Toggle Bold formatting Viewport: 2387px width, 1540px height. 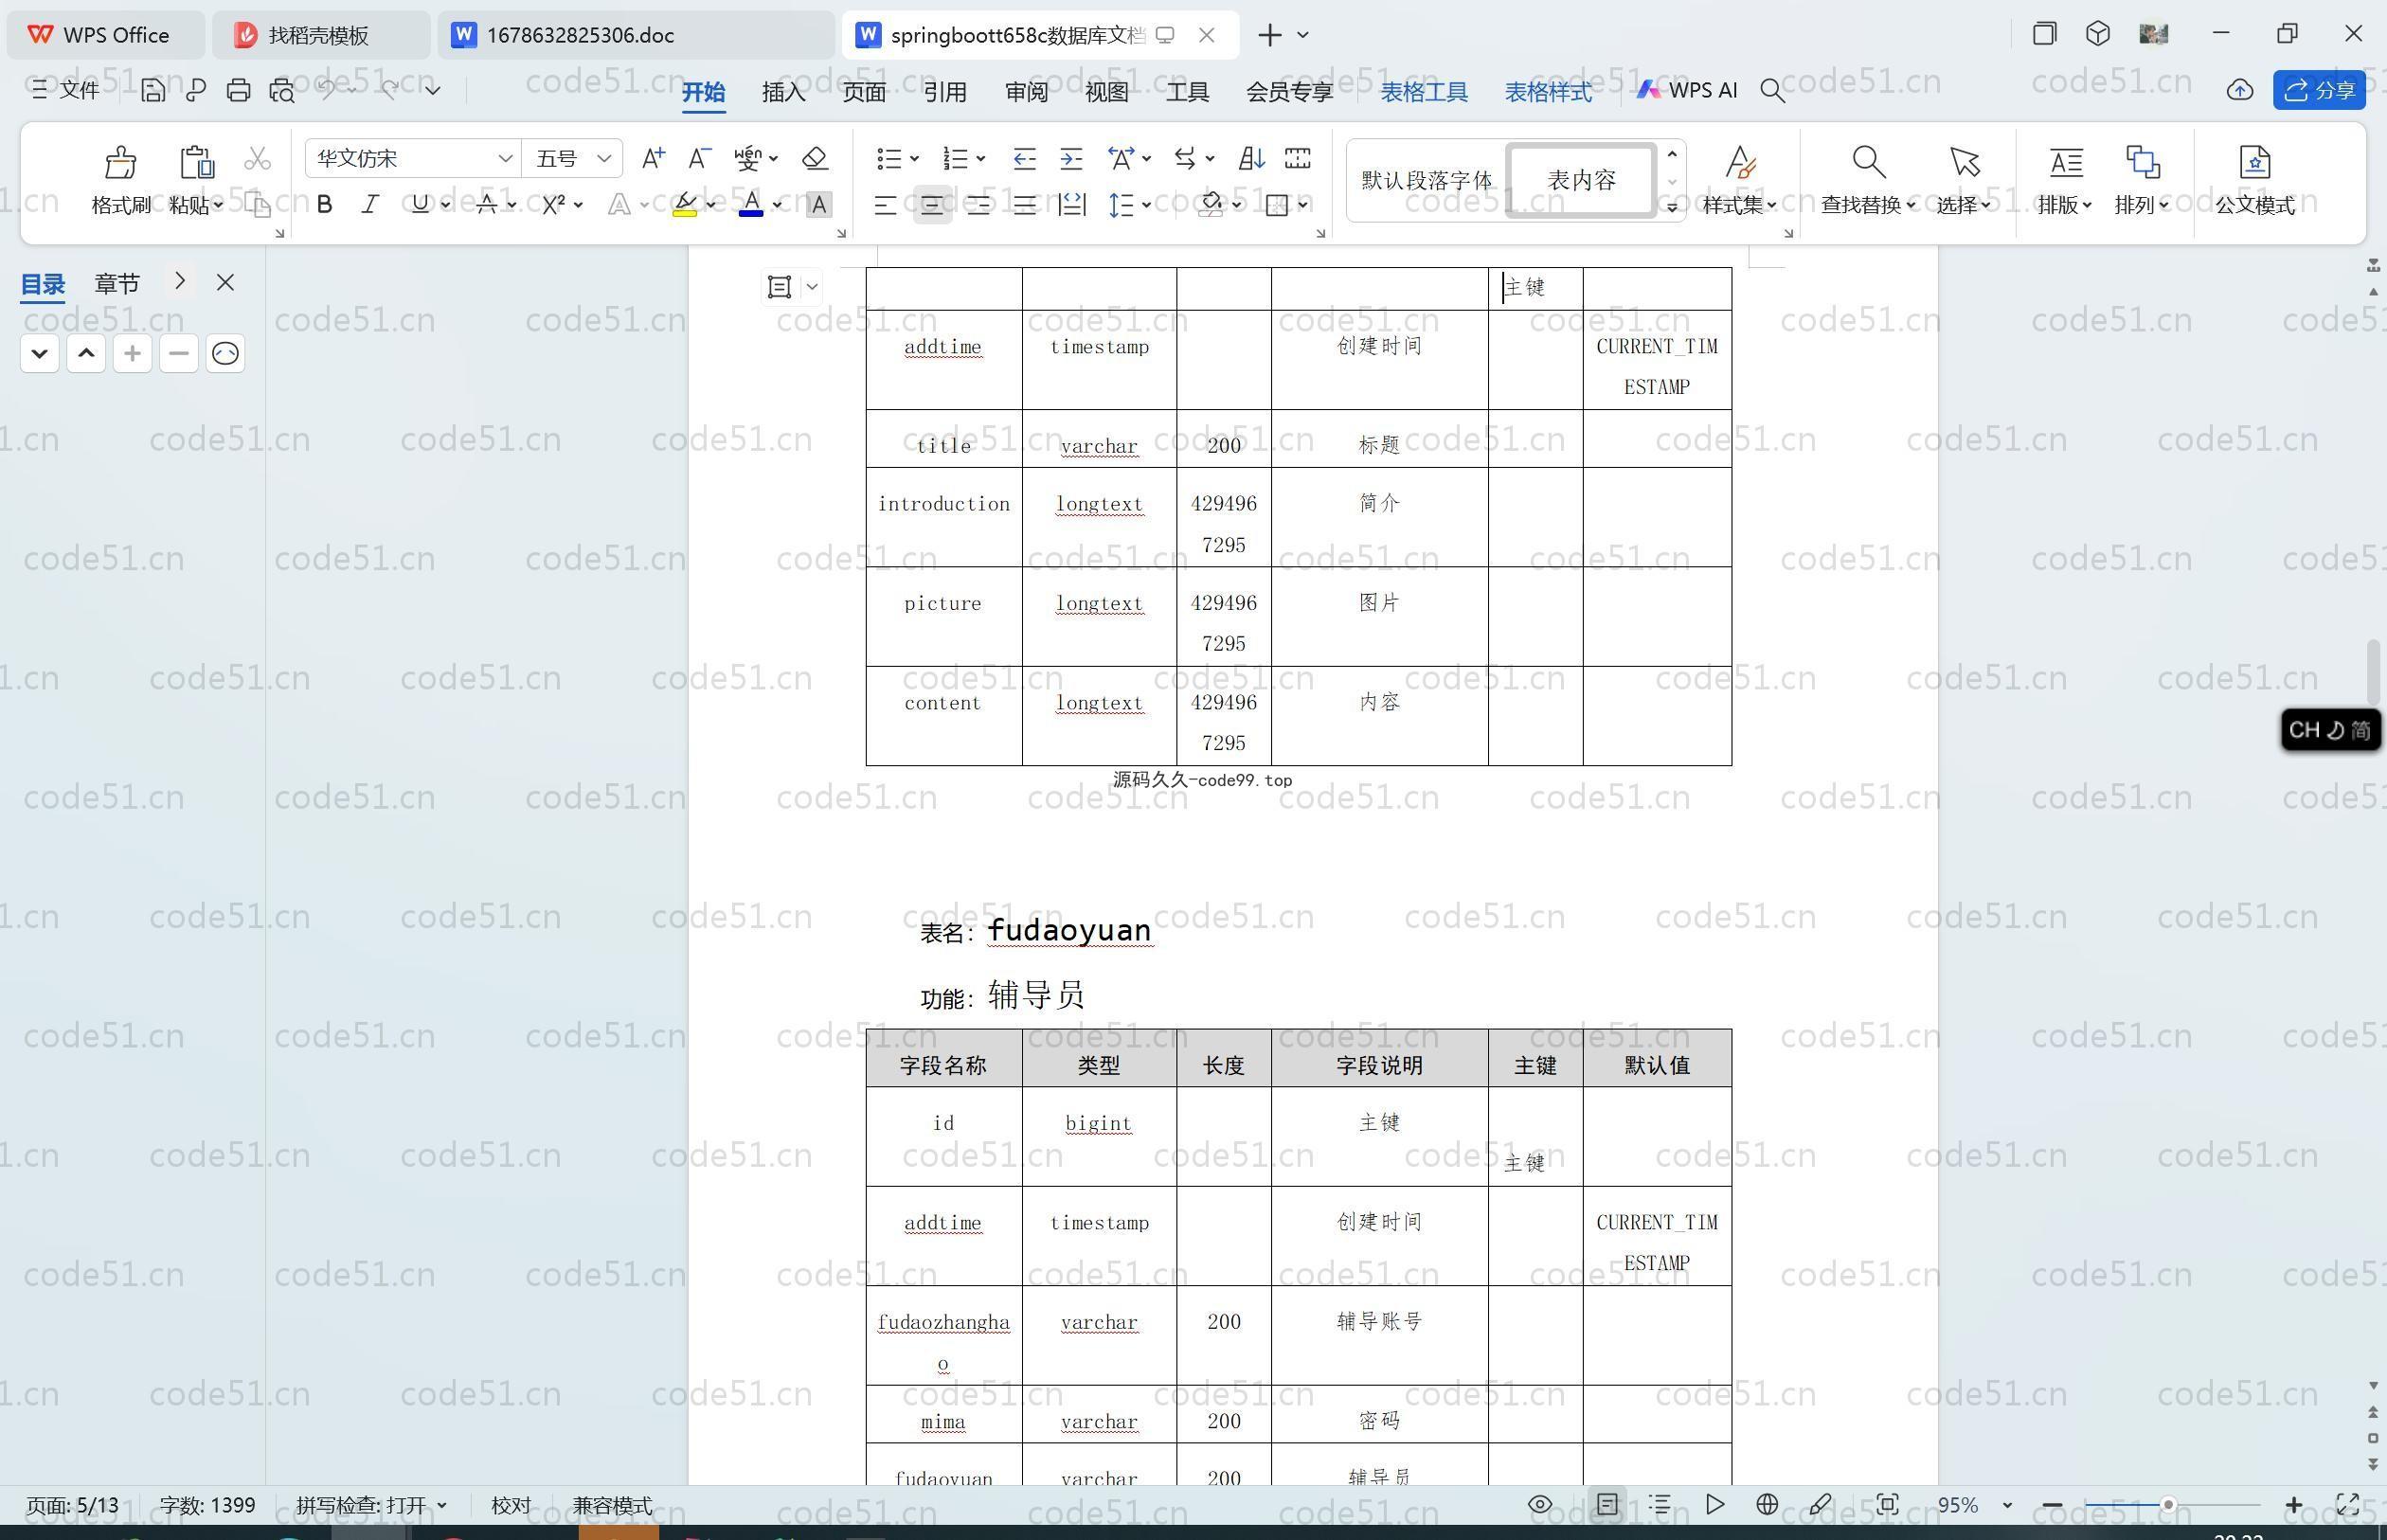(x=324, y=205)
